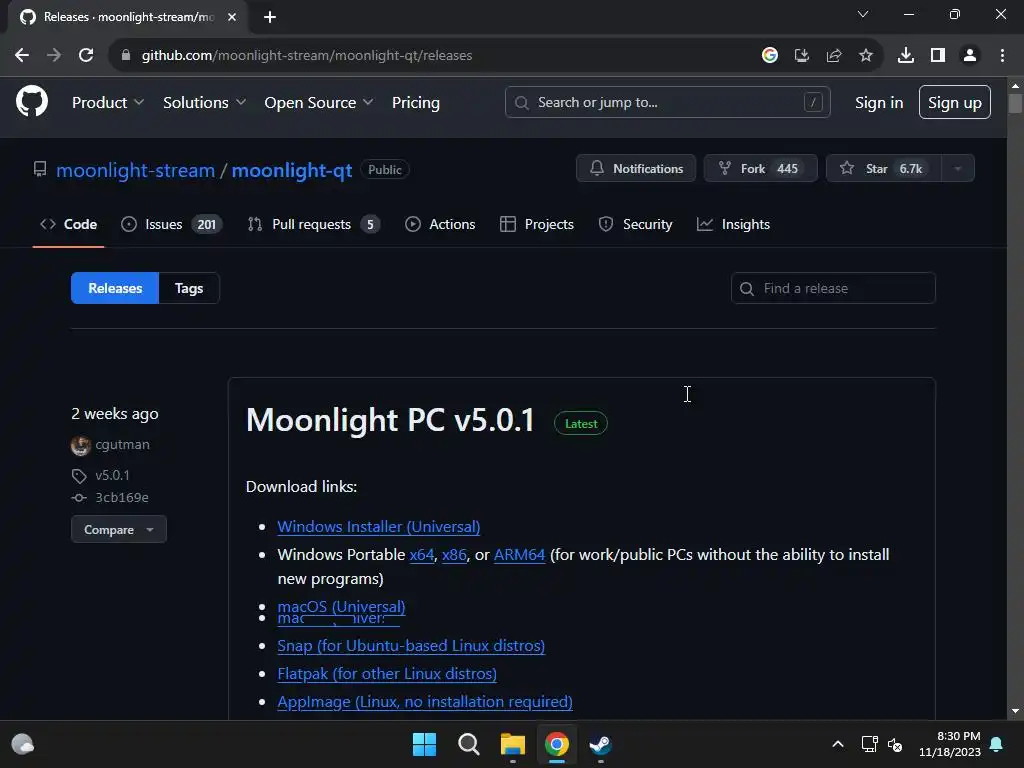Open Chrome profile icon
The width and height of the screenshot is (1024, 768).
tap(970, 56)
